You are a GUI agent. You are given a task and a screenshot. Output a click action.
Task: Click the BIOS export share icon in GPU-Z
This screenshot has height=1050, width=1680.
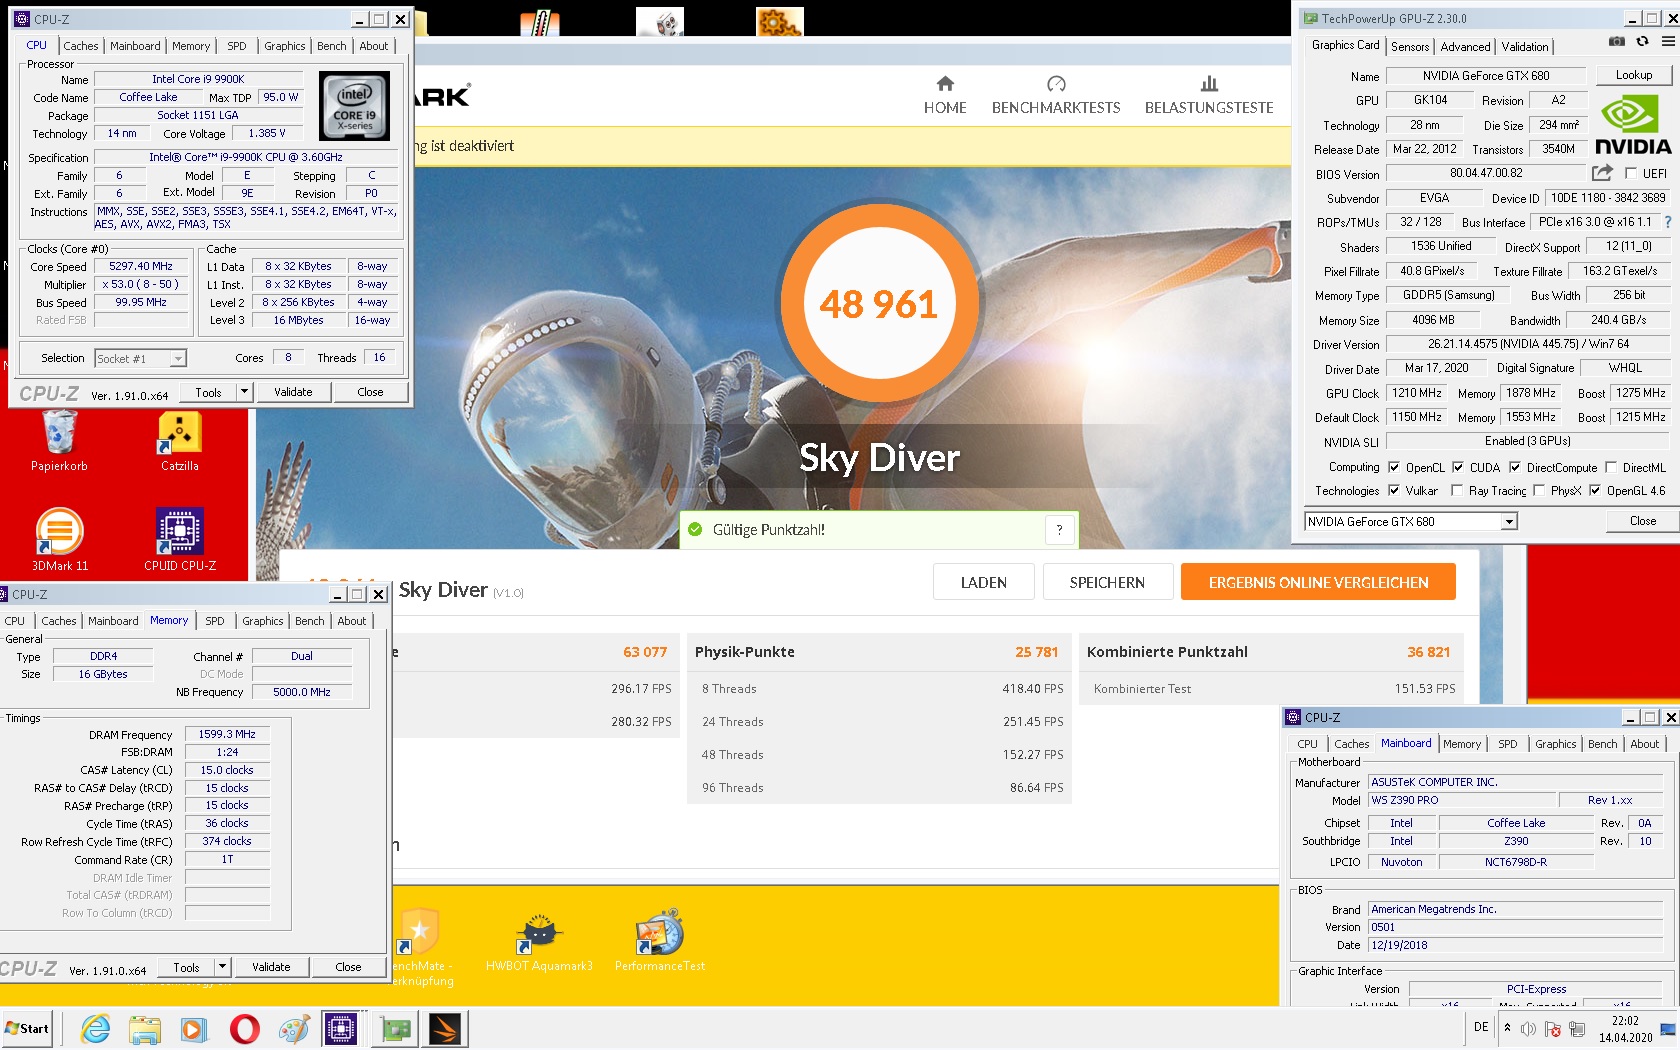tap(1602, 173)
